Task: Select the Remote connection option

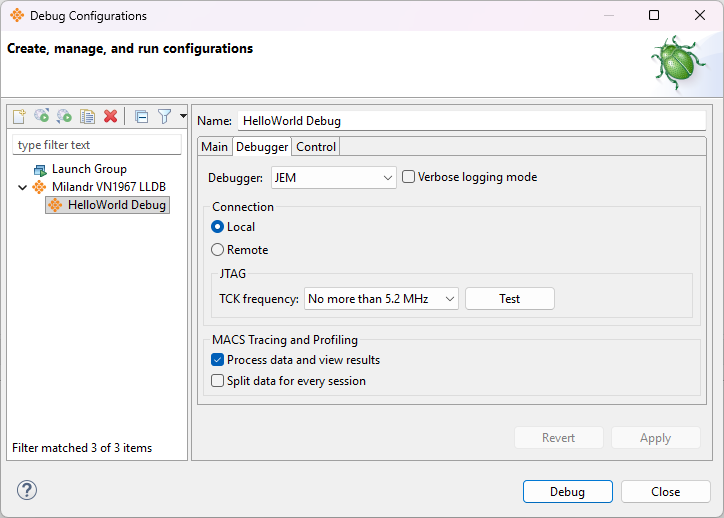Action: 218,250
